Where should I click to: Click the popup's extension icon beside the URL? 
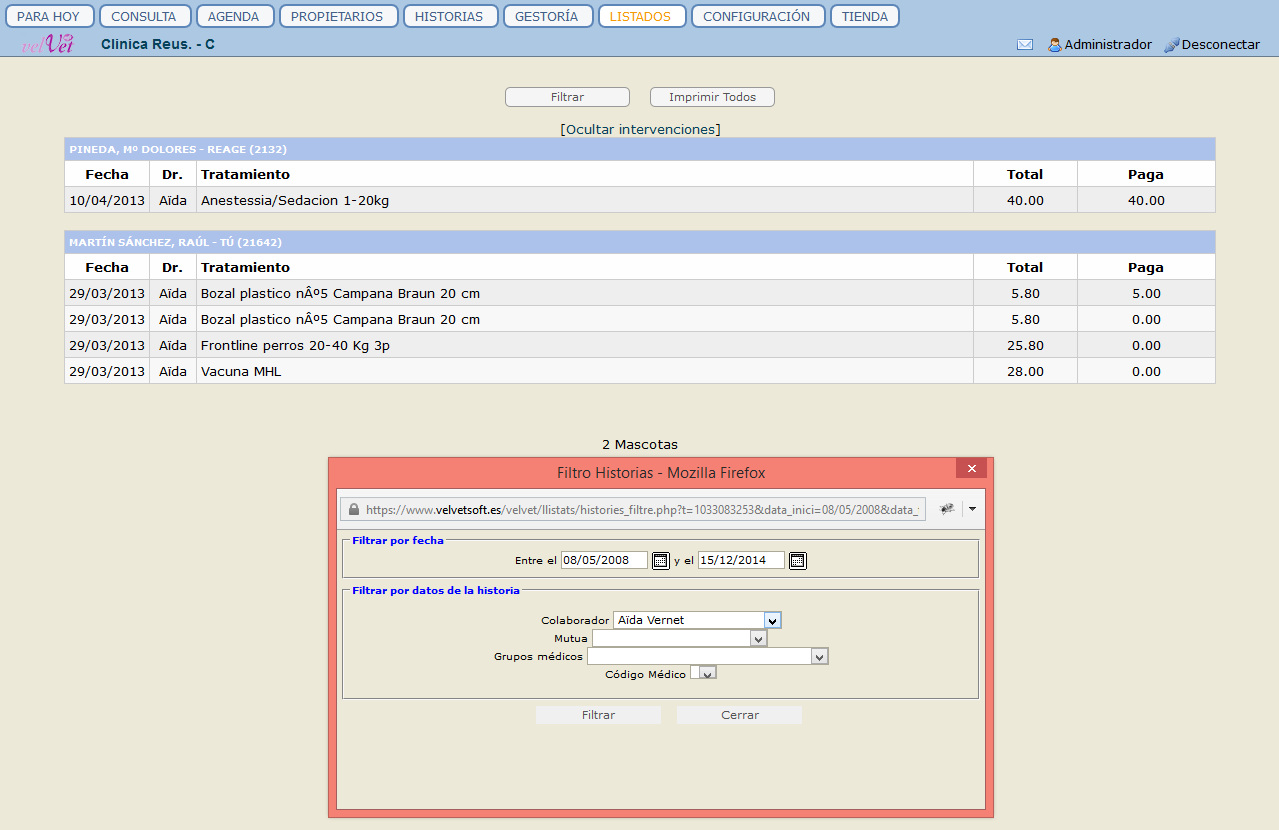946,509
